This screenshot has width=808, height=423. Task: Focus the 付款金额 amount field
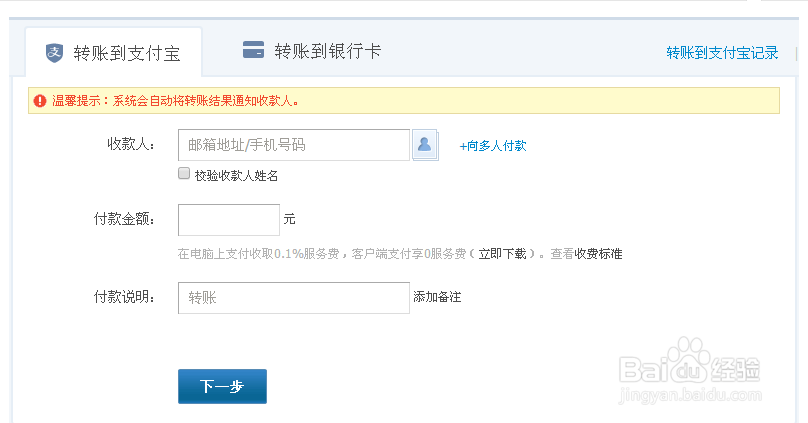coord(229,220)
